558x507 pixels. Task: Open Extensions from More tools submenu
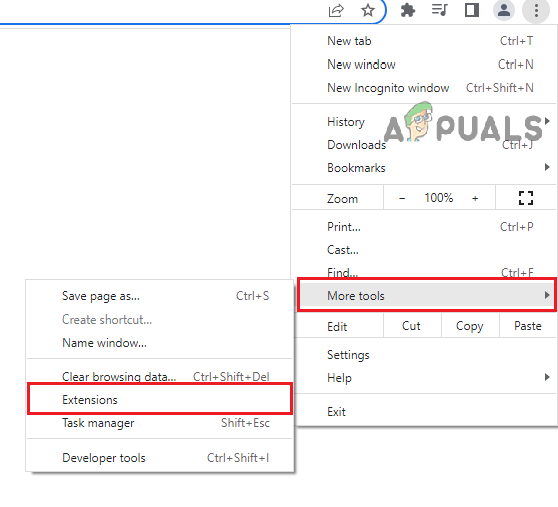point(160,400)
